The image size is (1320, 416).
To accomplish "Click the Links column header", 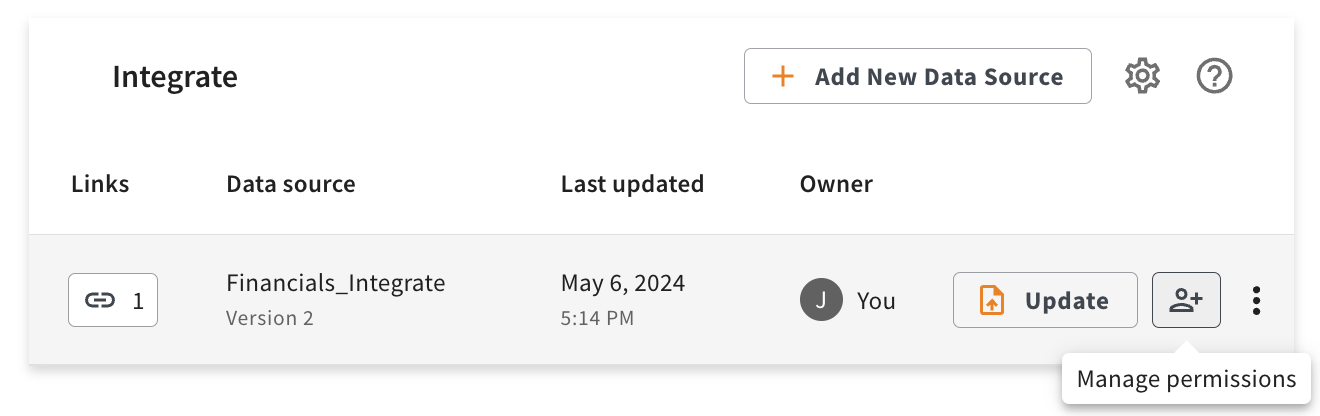I will 100,184.
